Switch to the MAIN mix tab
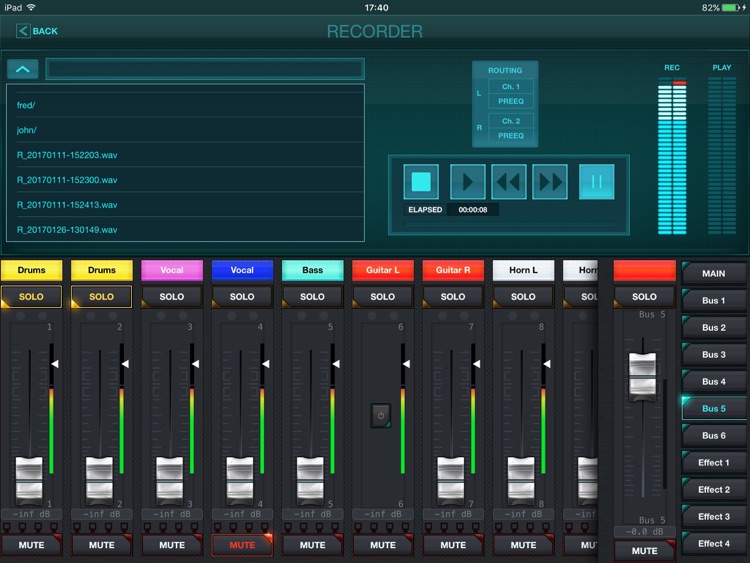This screenshot has width=750, height=563. click(x=714, y=273)
